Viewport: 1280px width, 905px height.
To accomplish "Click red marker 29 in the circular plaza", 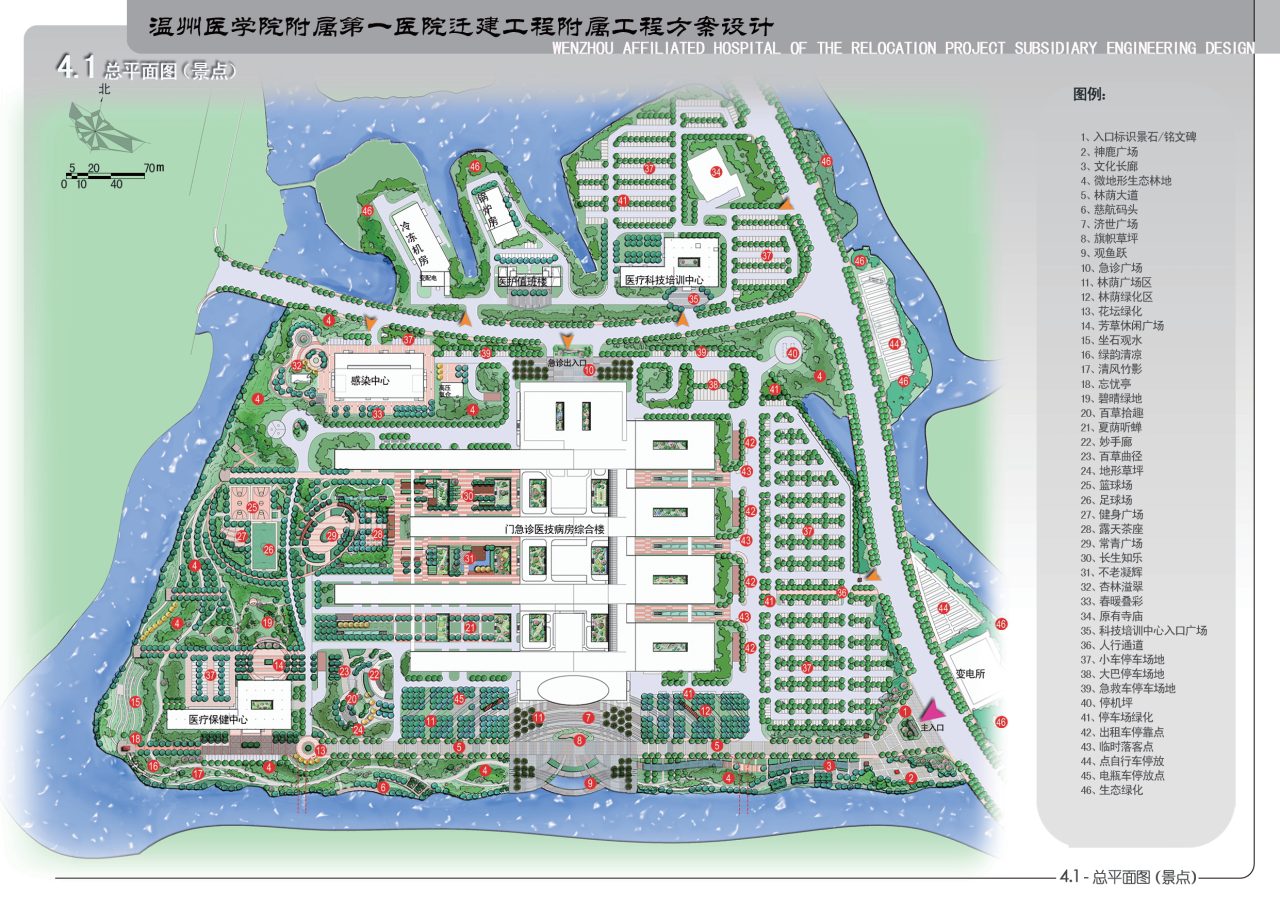I will point(331,535).
